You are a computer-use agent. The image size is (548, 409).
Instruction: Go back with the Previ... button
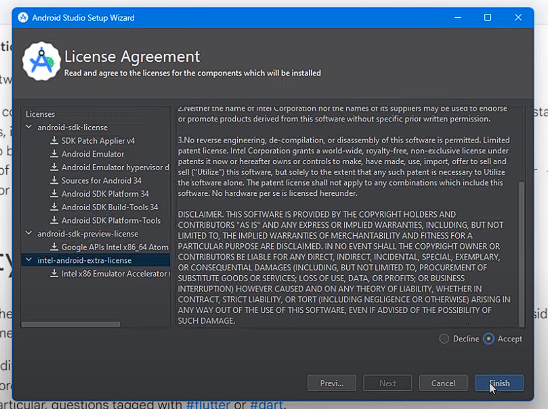[332, 383]
